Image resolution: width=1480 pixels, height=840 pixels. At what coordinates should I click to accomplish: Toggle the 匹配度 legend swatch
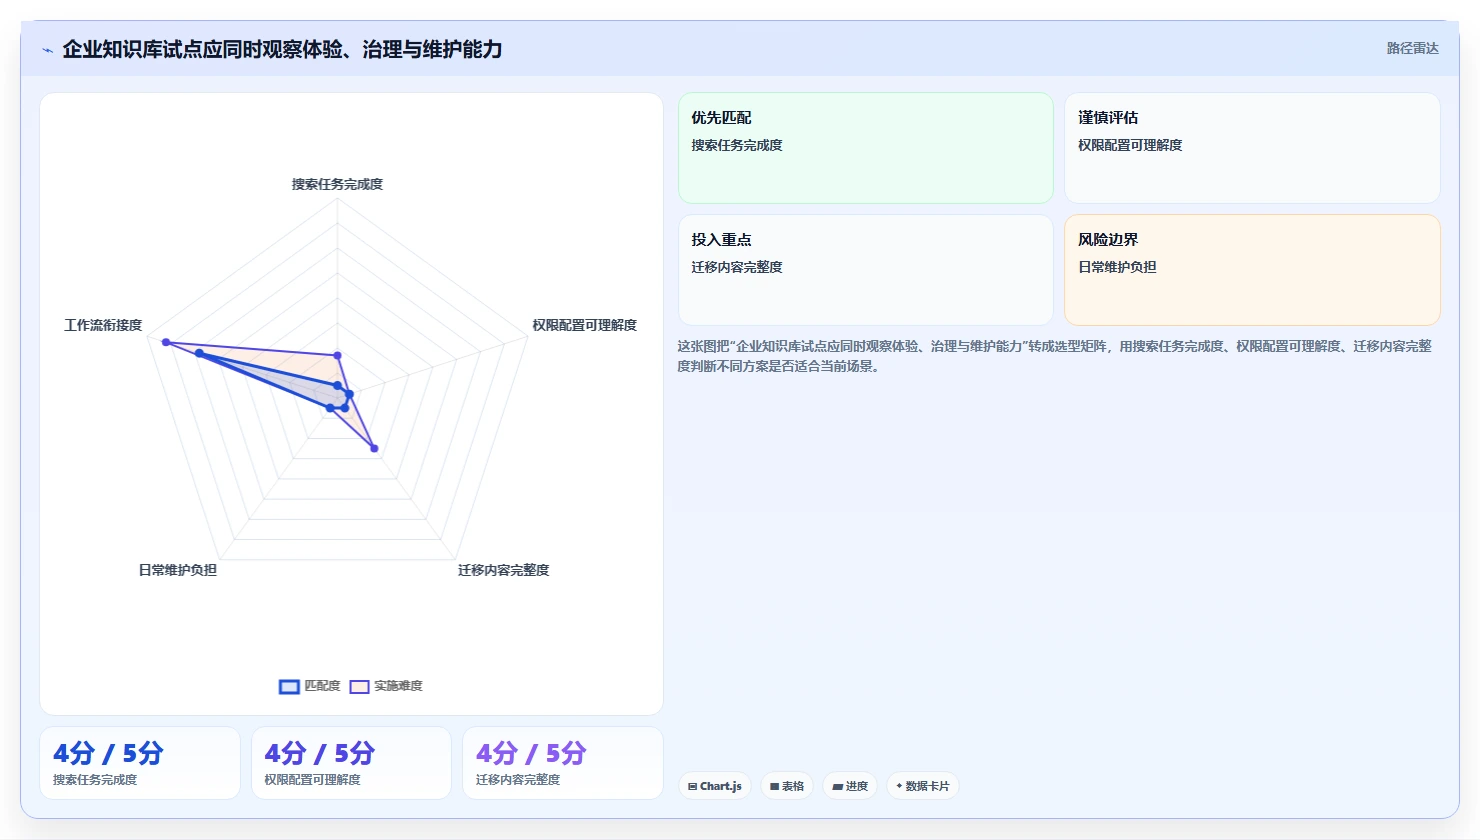(289, 686)
